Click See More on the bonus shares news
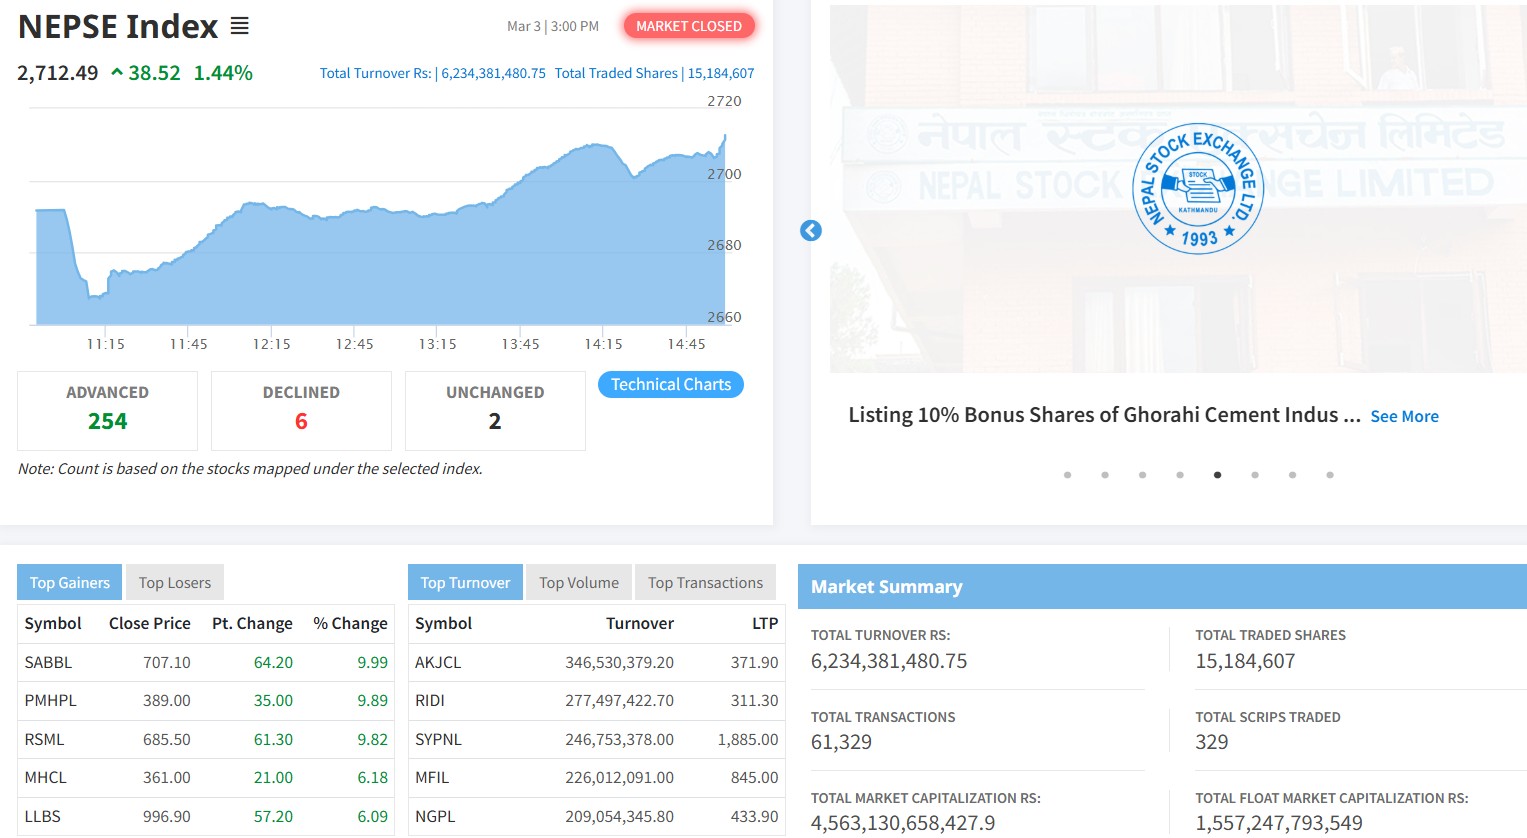This screenshot has height=838, width=1527. pos(1404,417)
